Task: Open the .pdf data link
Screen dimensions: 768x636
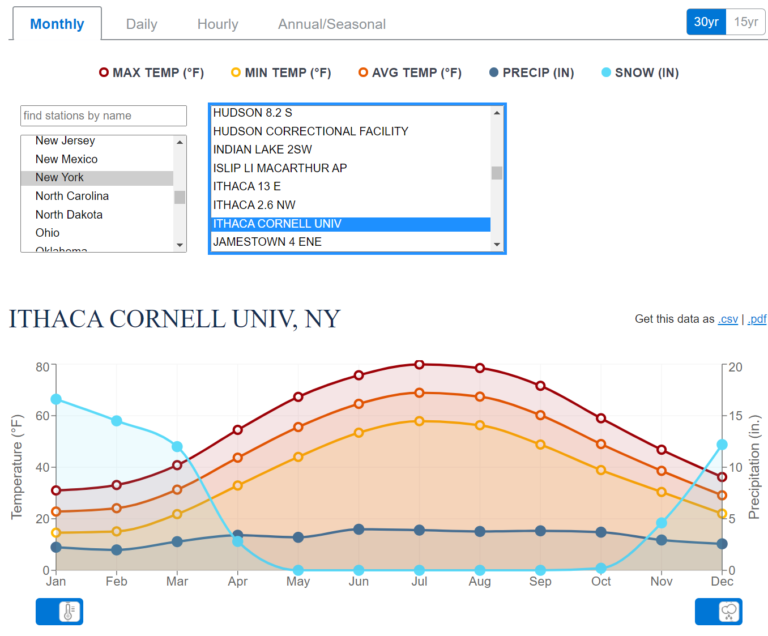Action: pos(756,319)
